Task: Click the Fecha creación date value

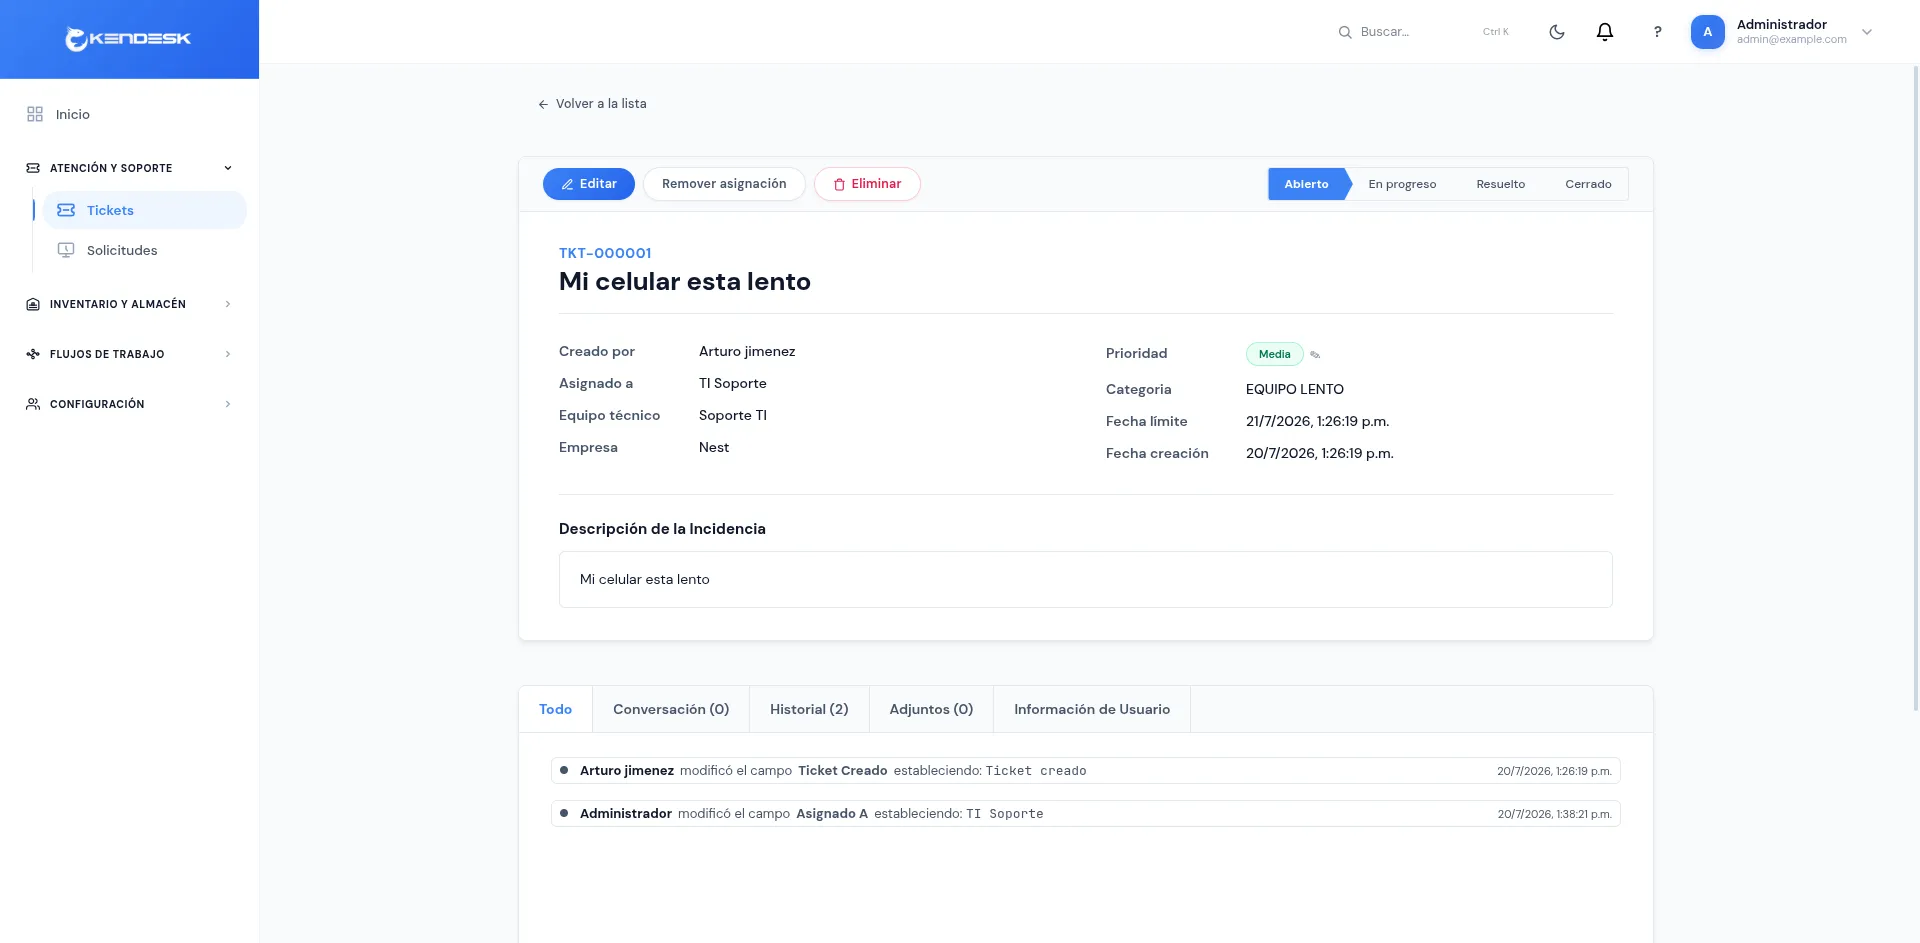Action: (1320, 453)
